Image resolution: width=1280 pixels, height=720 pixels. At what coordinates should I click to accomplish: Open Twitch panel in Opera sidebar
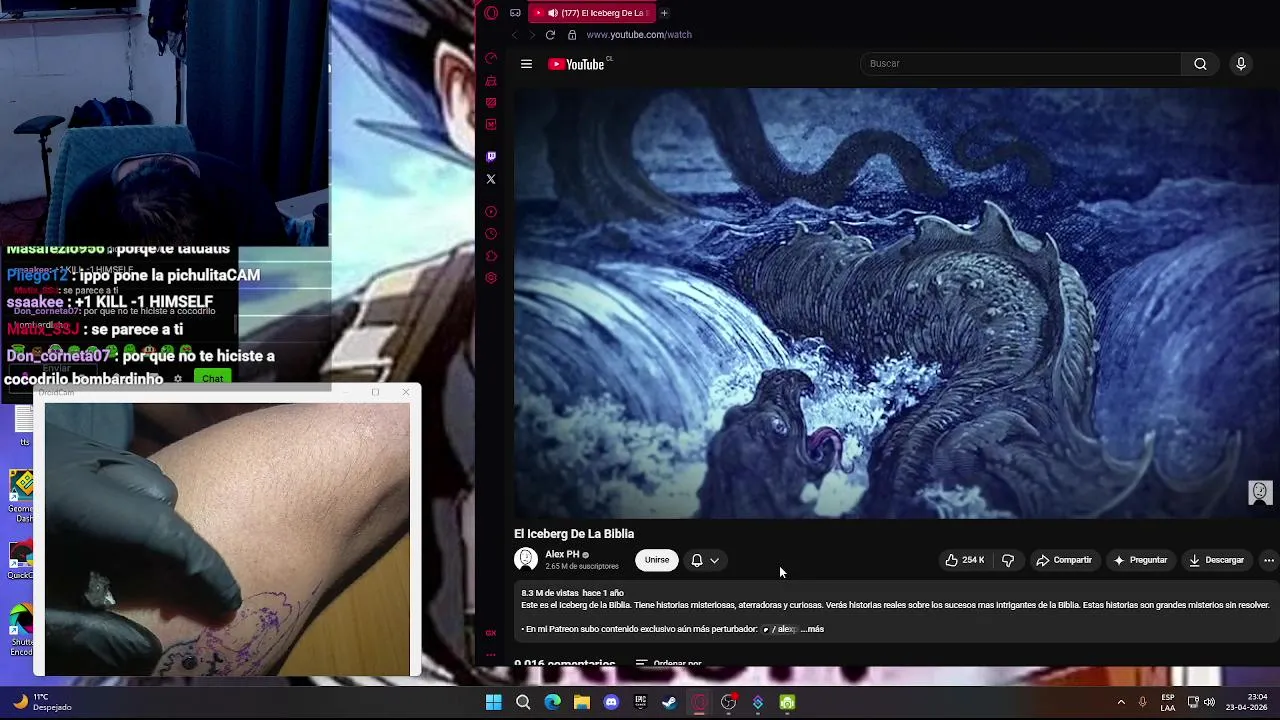(491, 157)
